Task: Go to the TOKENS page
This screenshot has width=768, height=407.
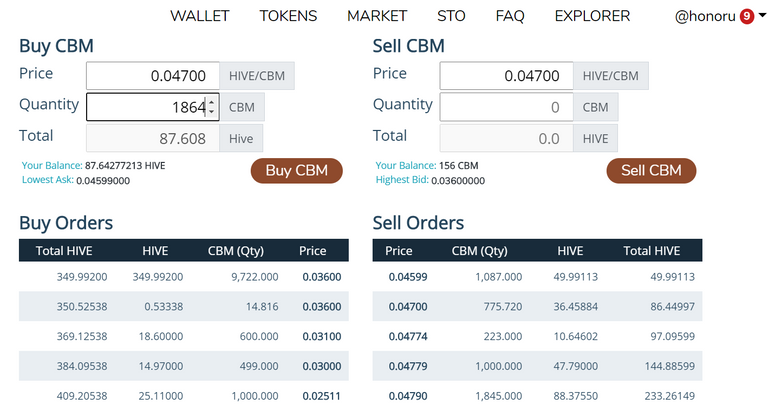Action: coord(288,16)
